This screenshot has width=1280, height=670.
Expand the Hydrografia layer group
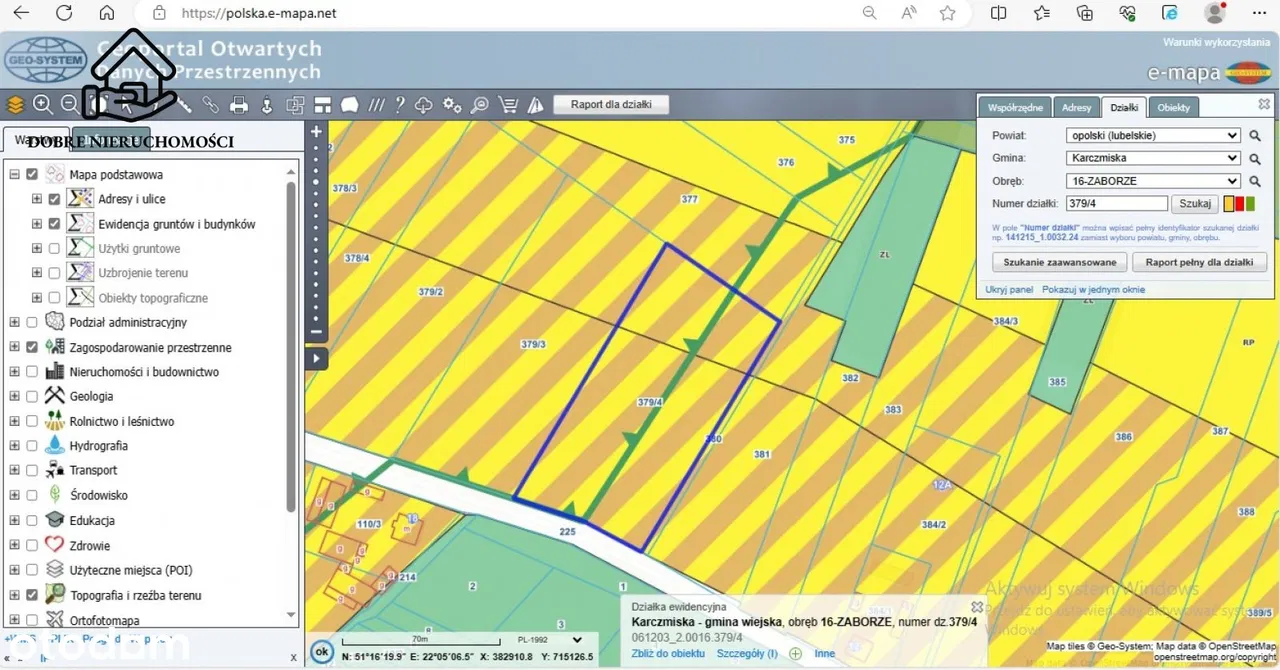[14, 446]
